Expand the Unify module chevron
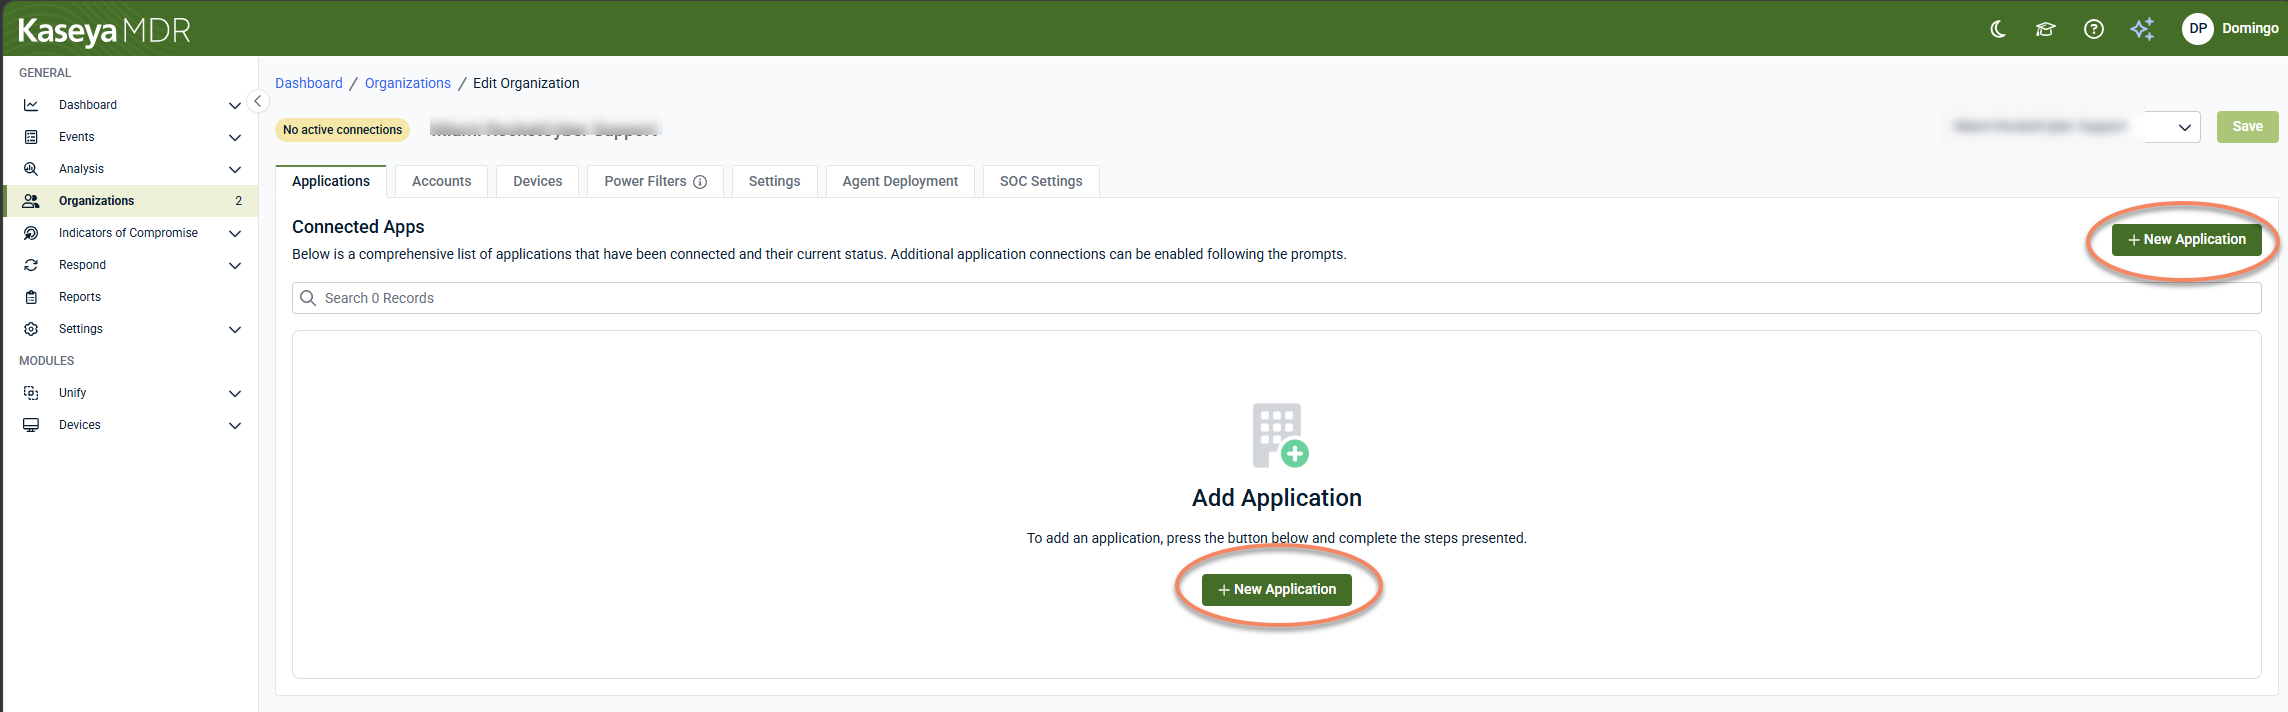The height and width of the screenshot is (712, 2288). (235, 393)
